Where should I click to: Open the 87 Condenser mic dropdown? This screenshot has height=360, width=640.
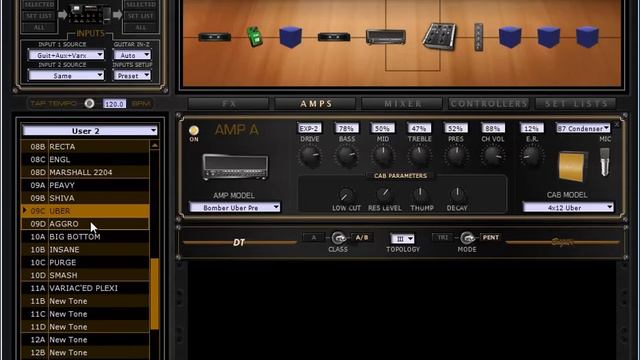tap(583, 128)
